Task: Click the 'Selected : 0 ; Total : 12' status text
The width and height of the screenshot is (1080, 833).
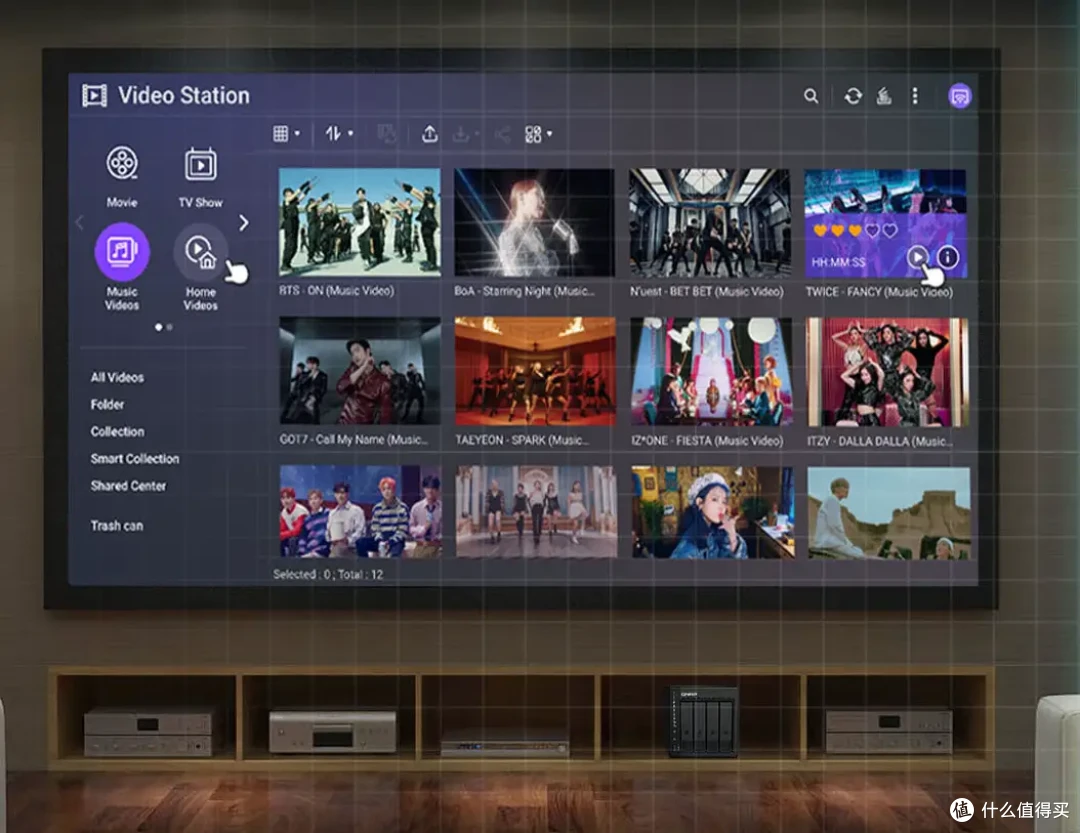Action: coord(328,575)
